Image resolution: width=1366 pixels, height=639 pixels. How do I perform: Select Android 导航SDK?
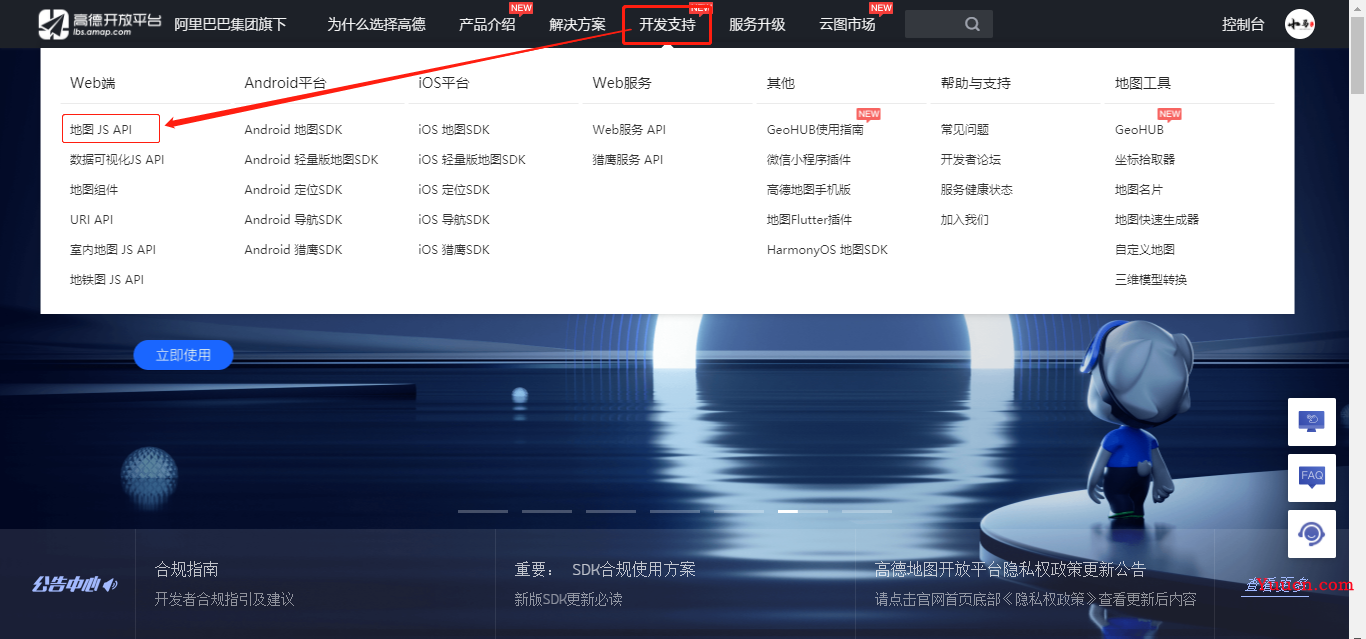pos(293,220)
